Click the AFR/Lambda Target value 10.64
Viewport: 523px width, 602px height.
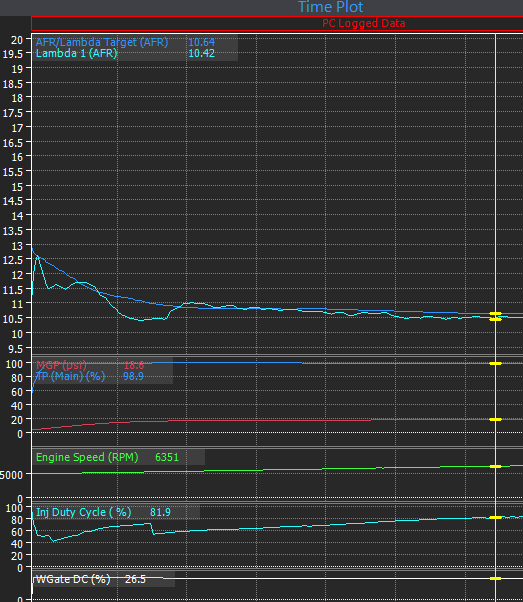tap(201, 42)
